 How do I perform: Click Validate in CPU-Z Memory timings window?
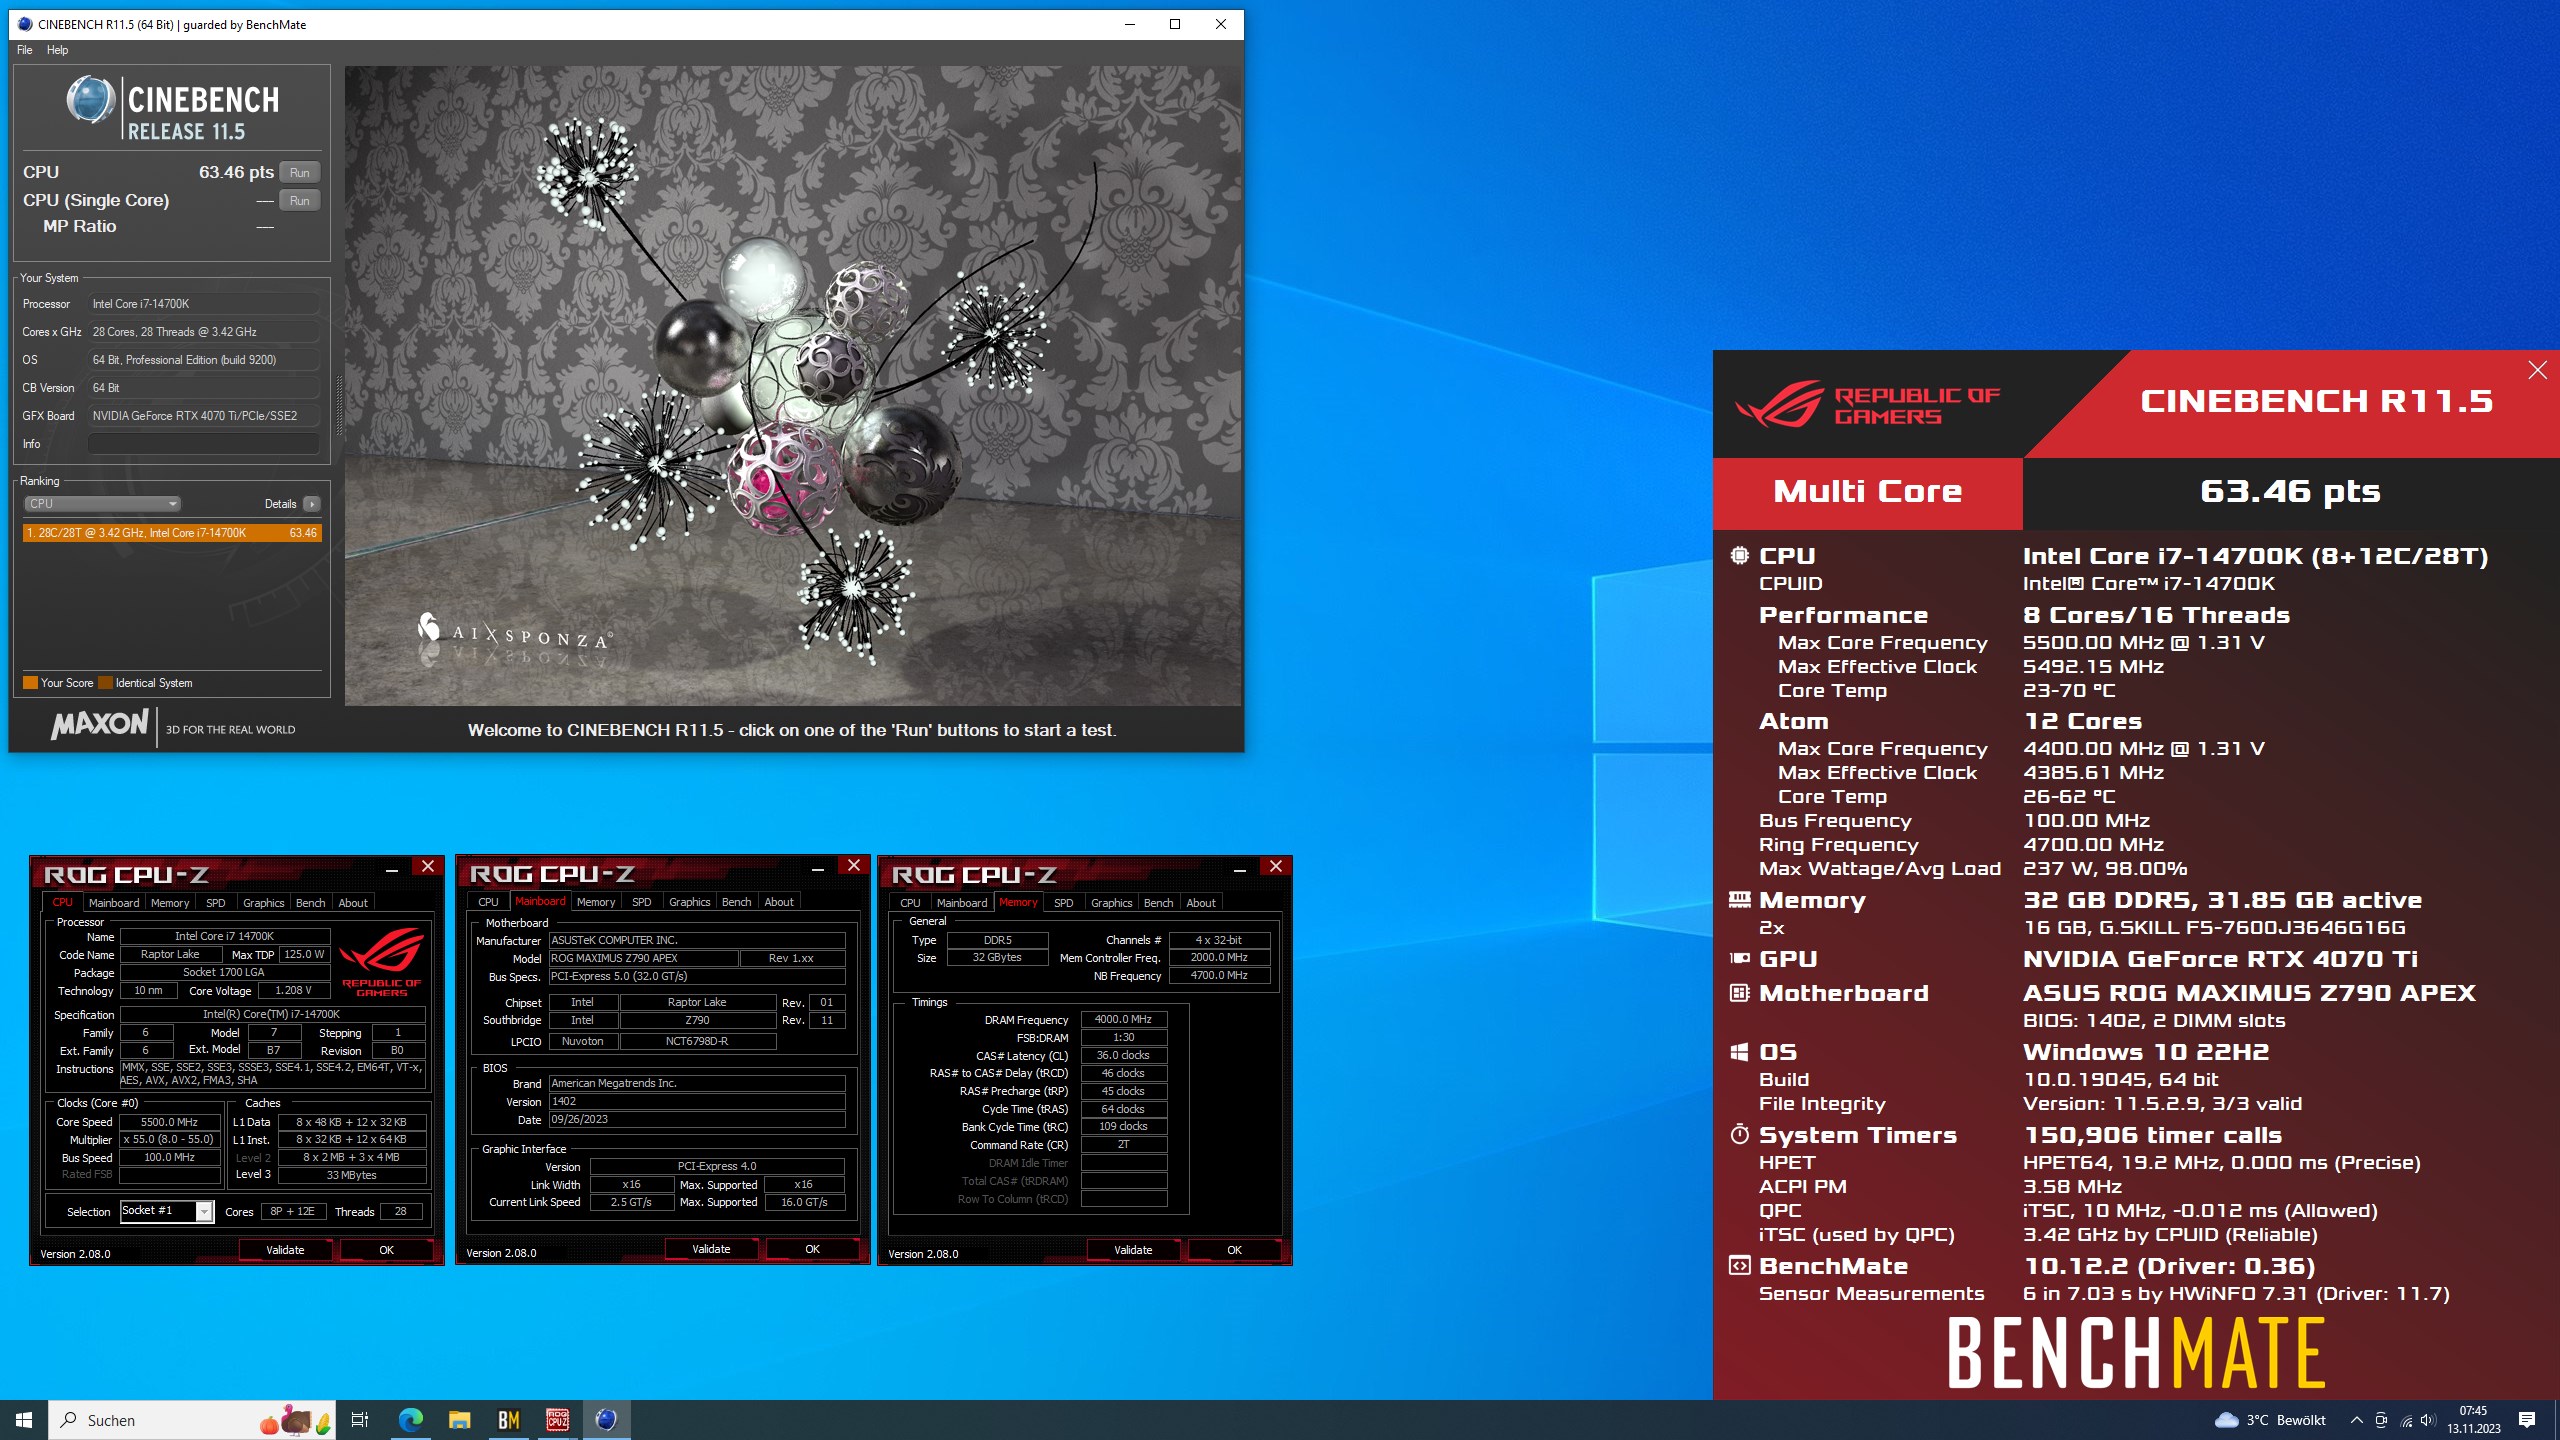pos(1133,1250)
